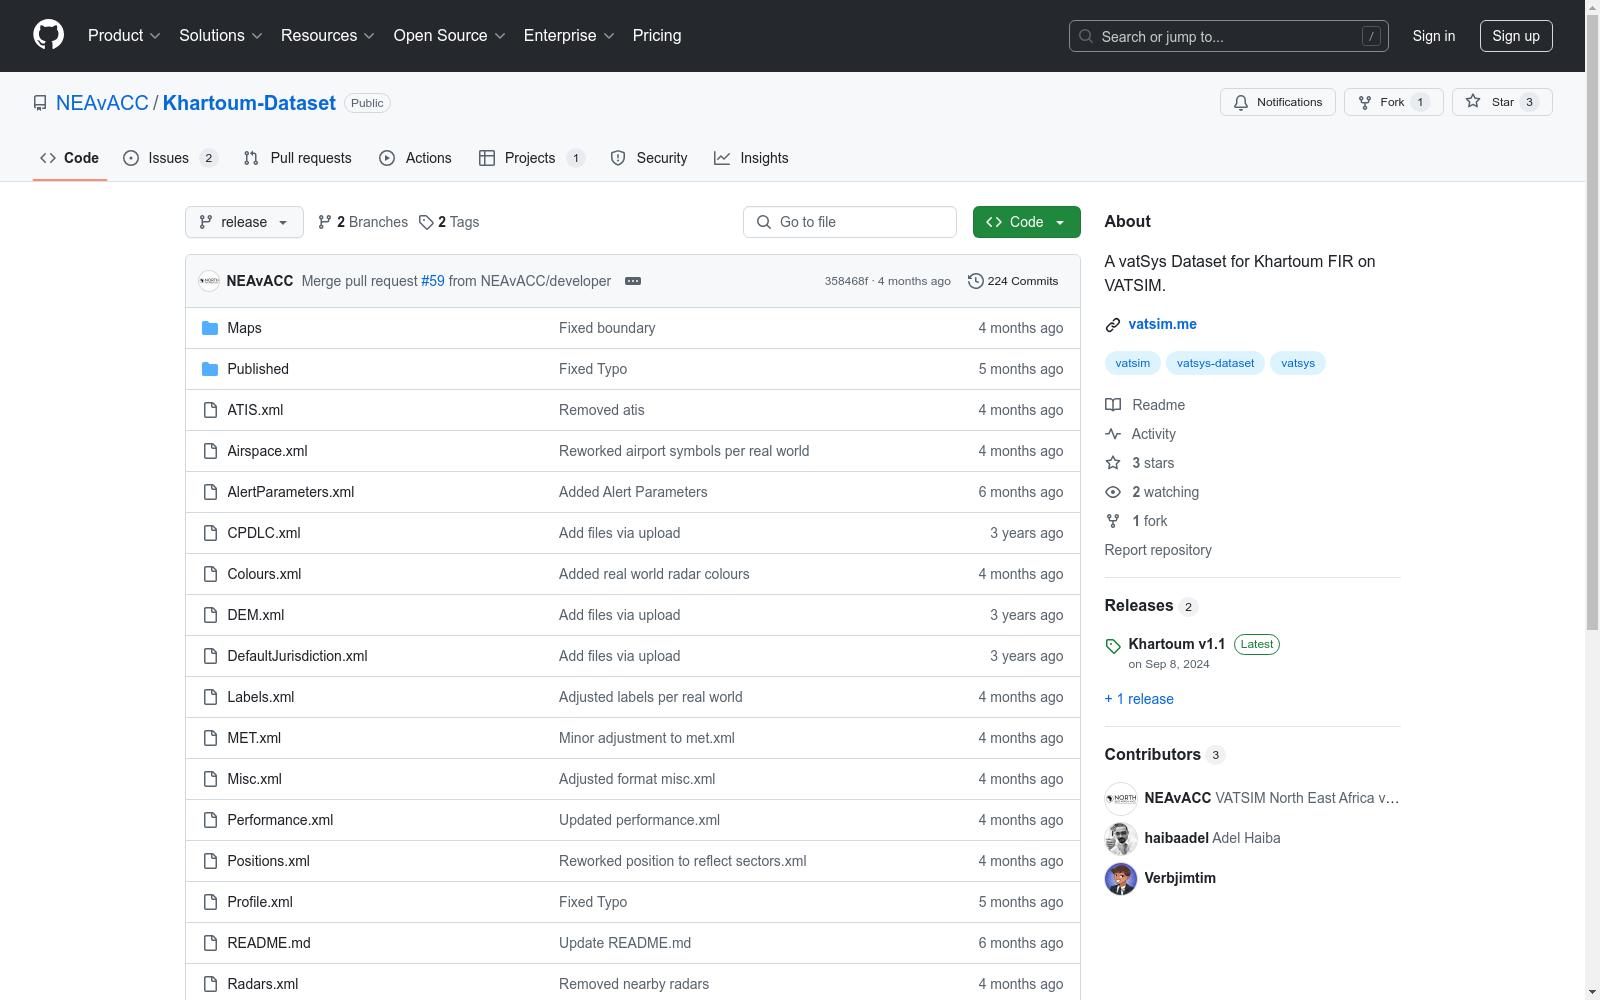Screen dimensions: 1600x1000
Task: Open pull request #59 link
Action: (433, 281)
